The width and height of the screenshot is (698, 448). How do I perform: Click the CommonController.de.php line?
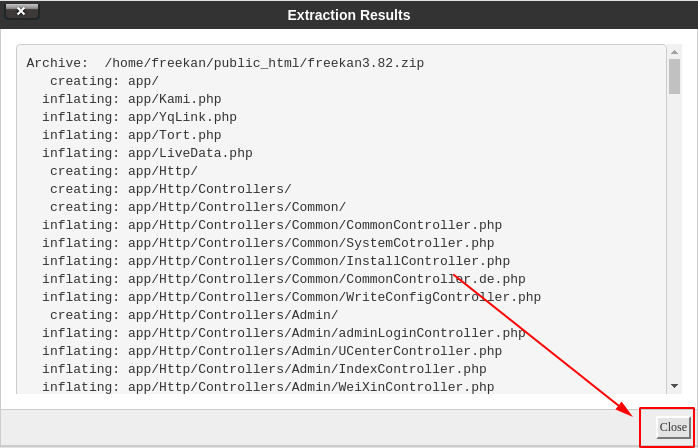pyautogui.click(x=284, y=279)
